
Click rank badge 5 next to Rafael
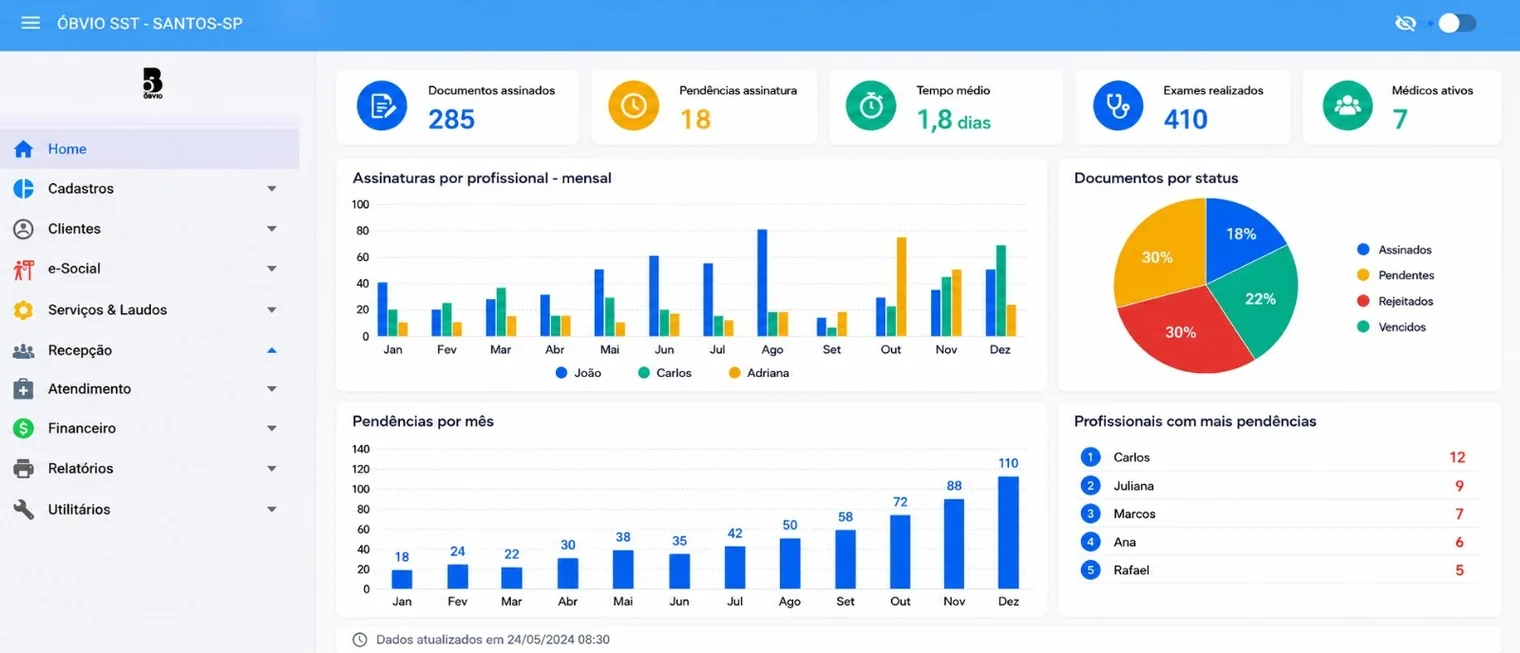(x=1090, y=570)
